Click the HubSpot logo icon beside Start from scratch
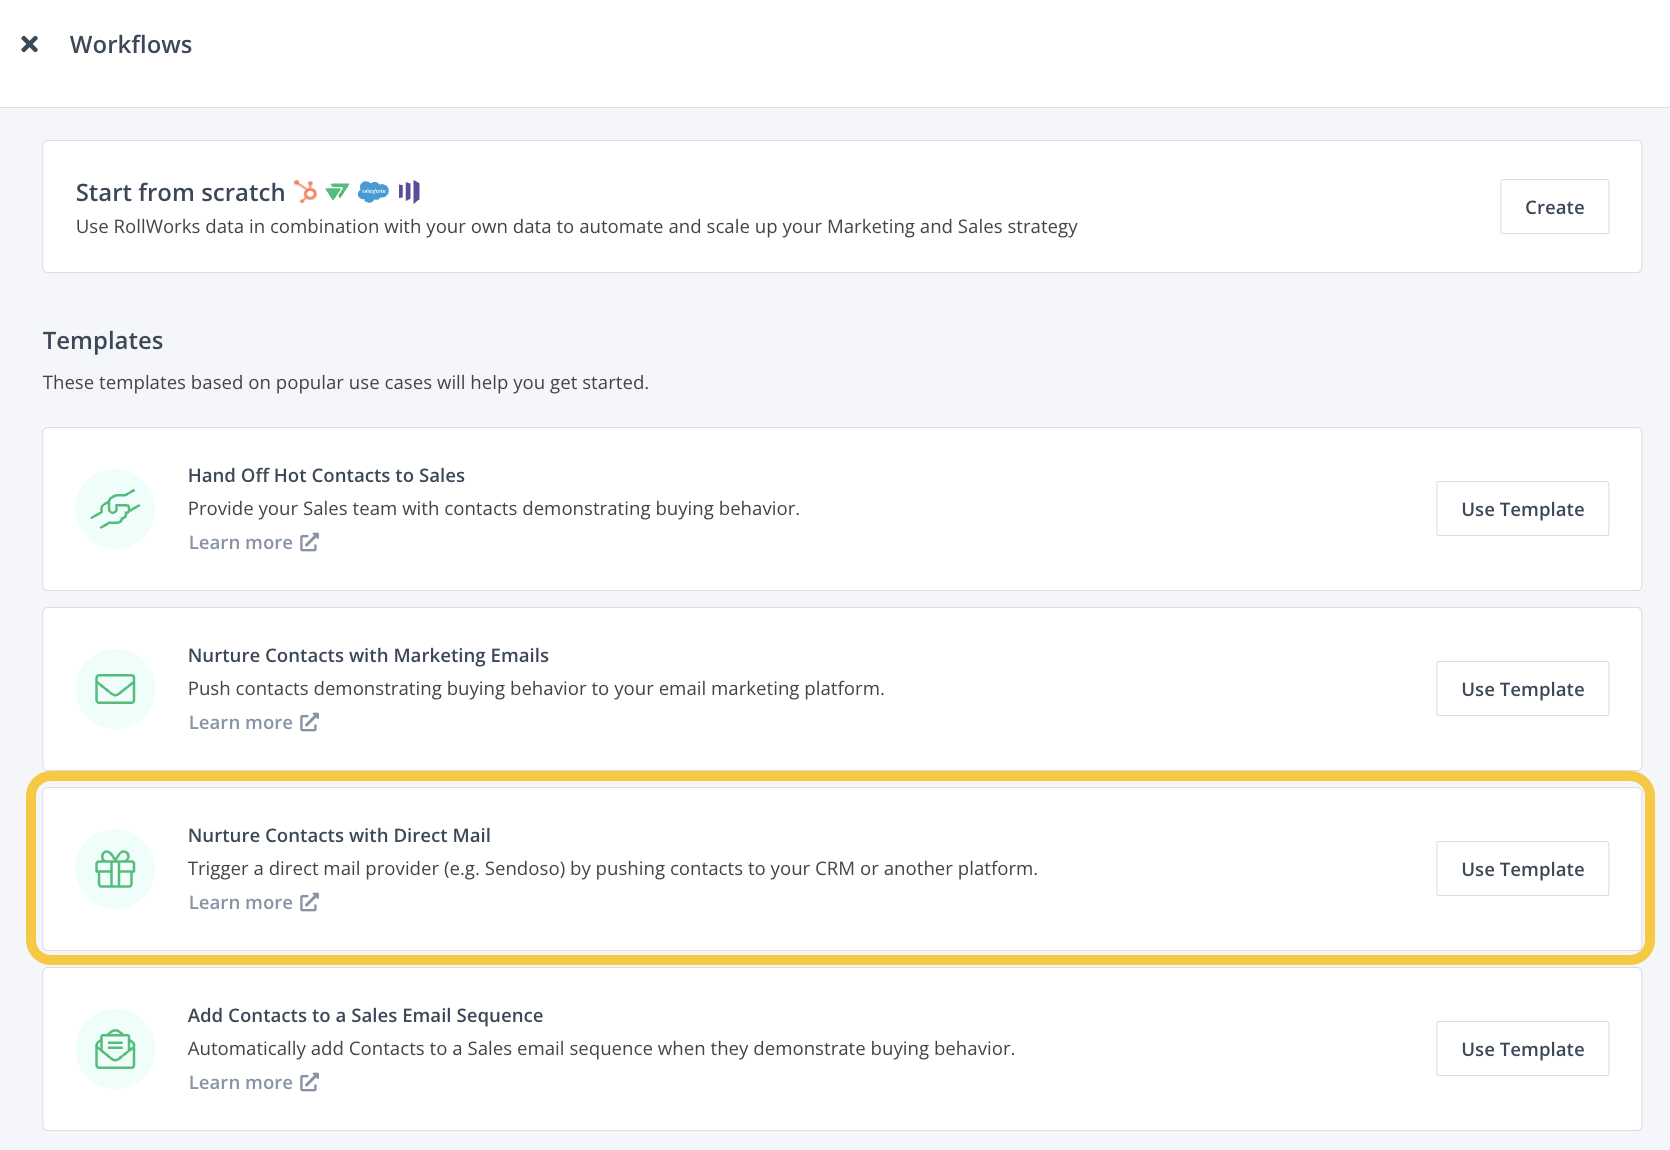Screen dimensions: 1670x1150 305,191
